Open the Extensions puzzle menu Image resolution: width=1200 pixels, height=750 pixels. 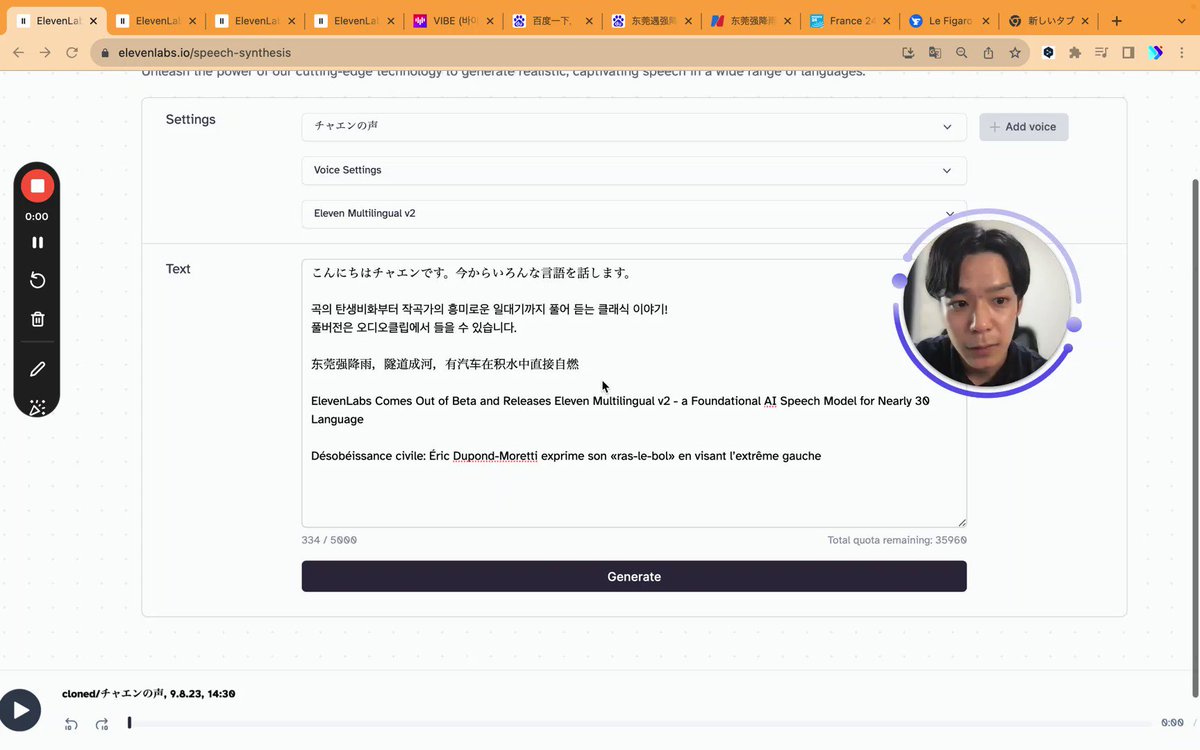point(1075,53)
